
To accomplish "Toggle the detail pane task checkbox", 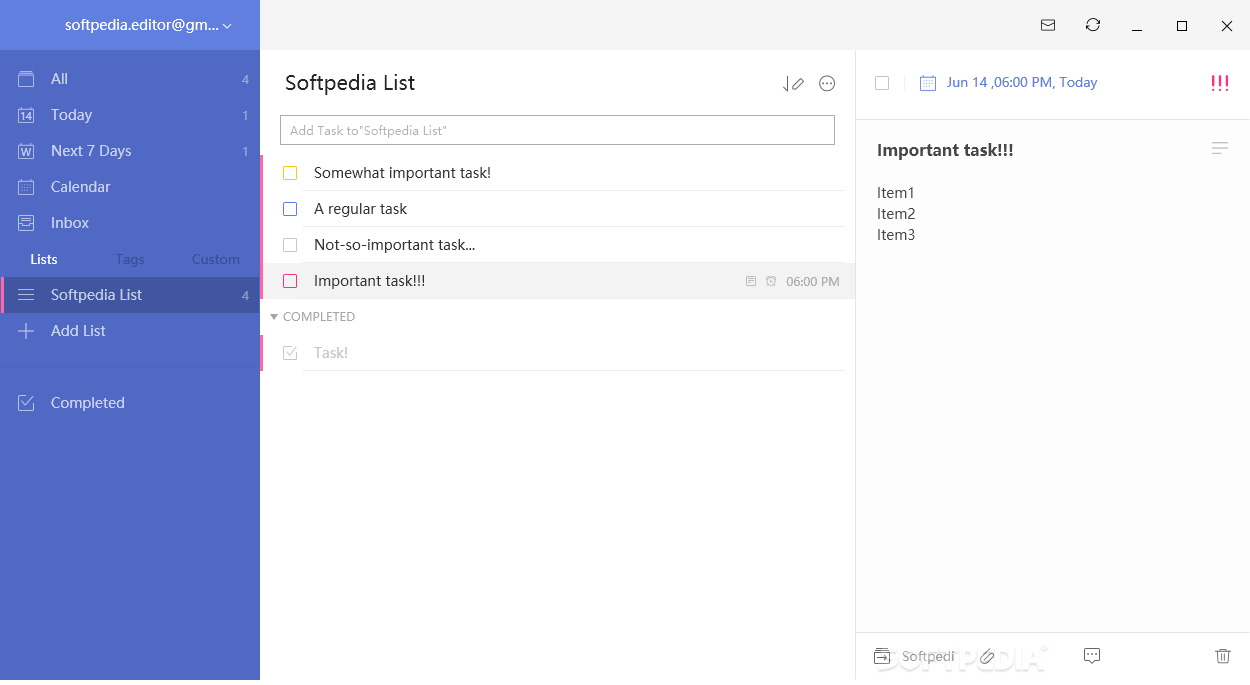I will [882, 83].
